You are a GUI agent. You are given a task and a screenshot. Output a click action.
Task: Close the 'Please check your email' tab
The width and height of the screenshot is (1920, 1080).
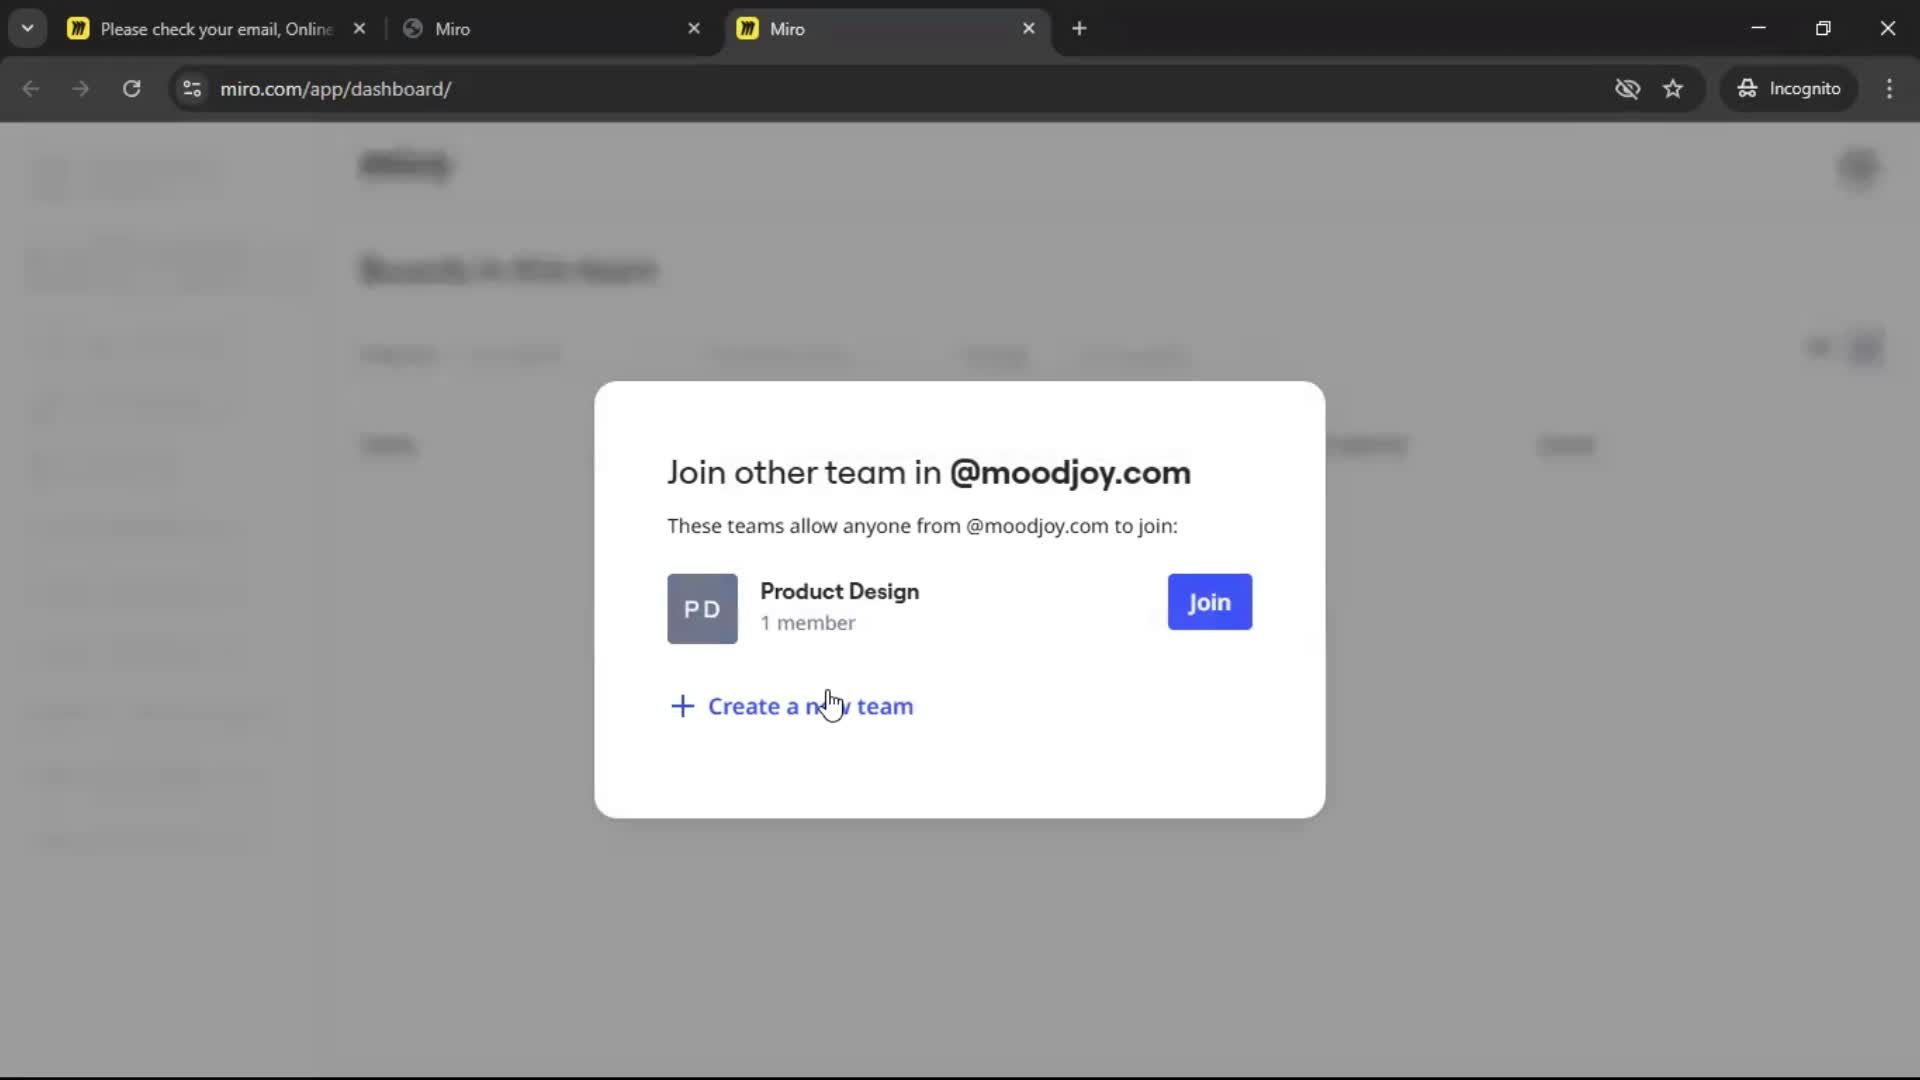click(x=359, y=29)
